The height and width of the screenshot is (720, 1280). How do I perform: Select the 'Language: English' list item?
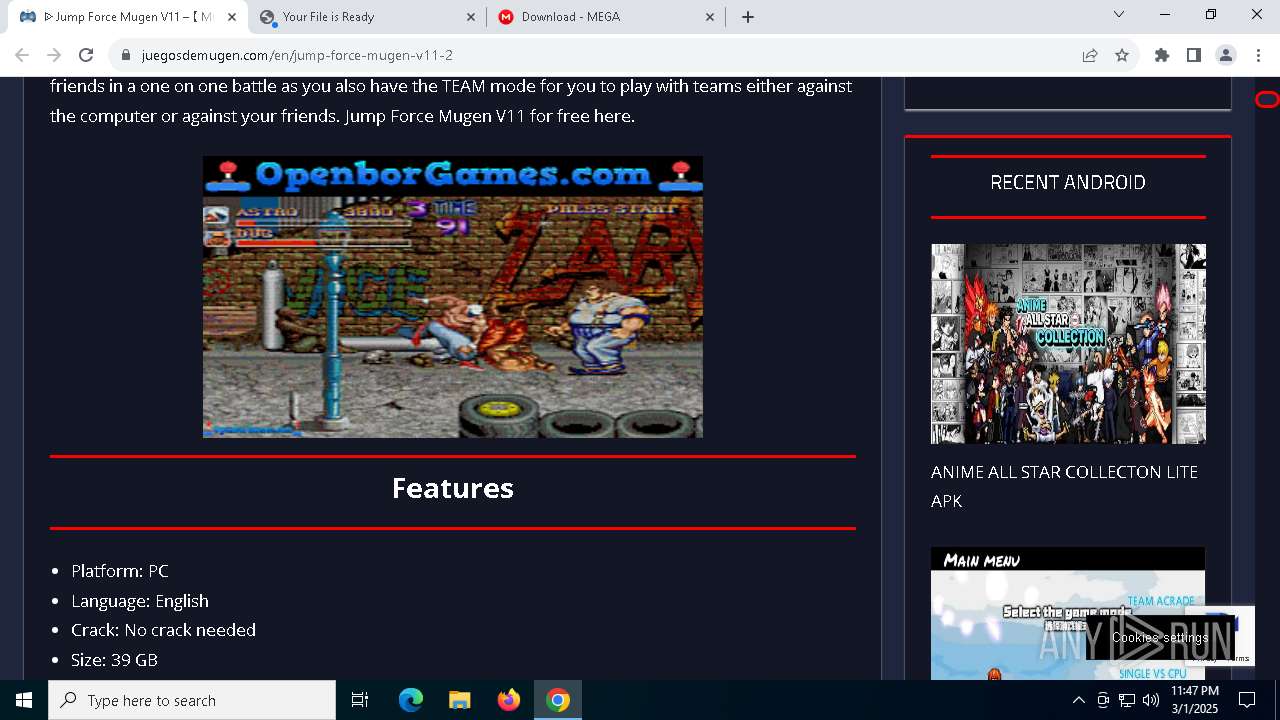(x=140, y=601)
